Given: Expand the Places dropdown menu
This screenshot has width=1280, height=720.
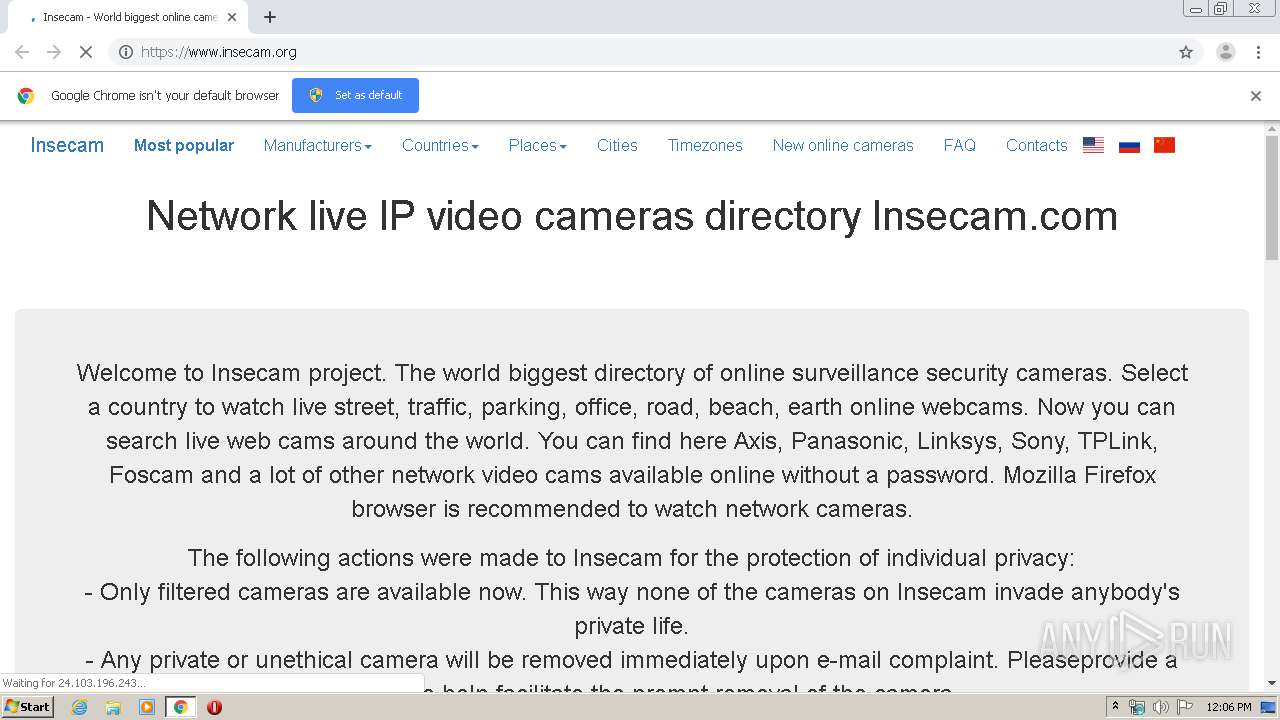Looking at the screenshot, I should tap(537, 145).
